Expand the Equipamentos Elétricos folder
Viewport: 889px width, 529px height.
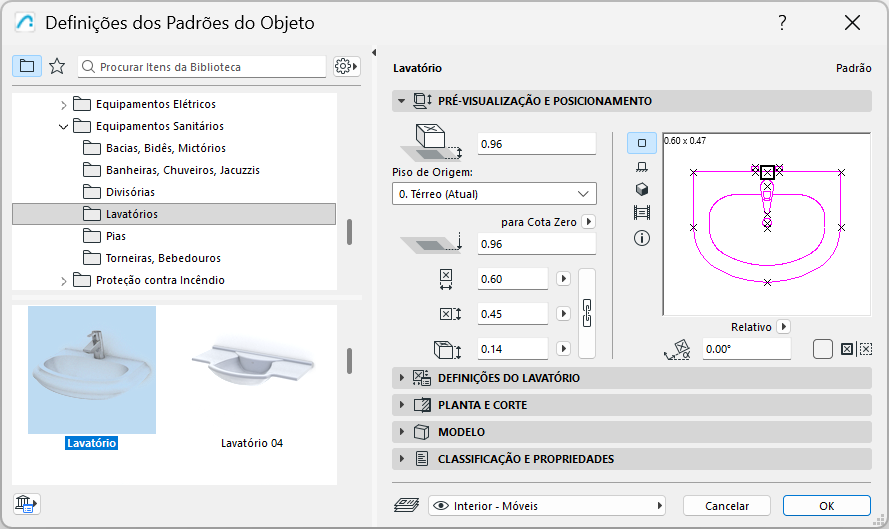tap(64, 104)
